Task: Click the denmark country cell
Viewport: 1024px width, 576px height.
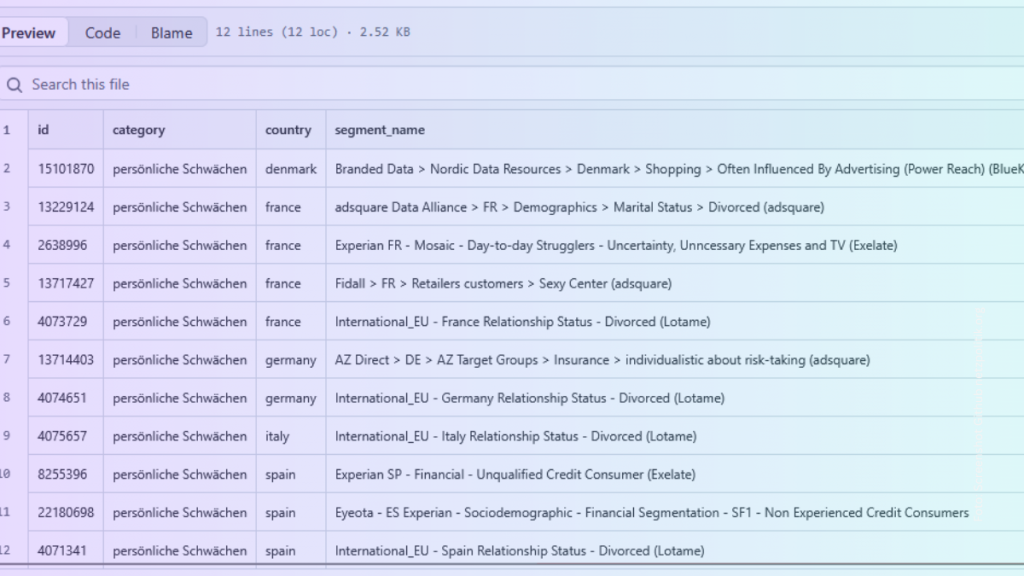Action: coord(291,169)
